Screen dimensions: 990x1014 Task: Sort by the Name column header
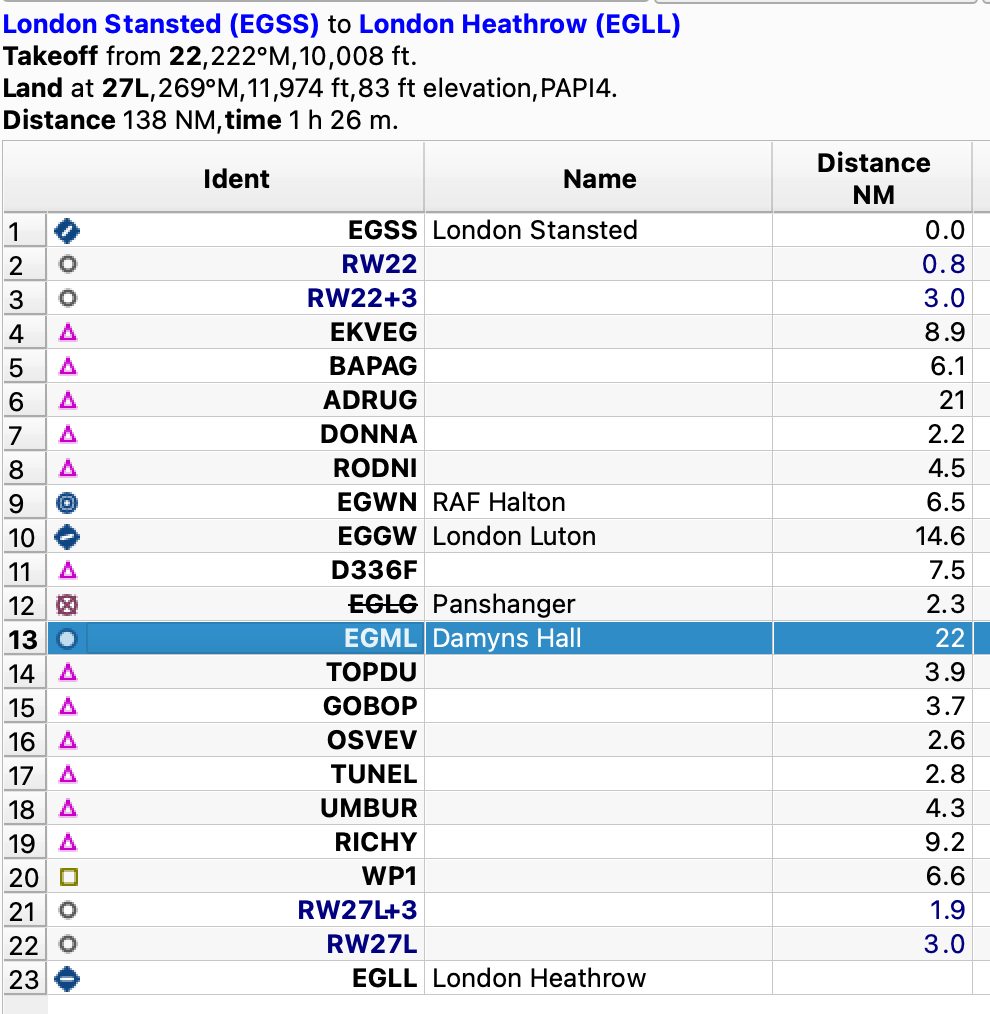point(599,178)
